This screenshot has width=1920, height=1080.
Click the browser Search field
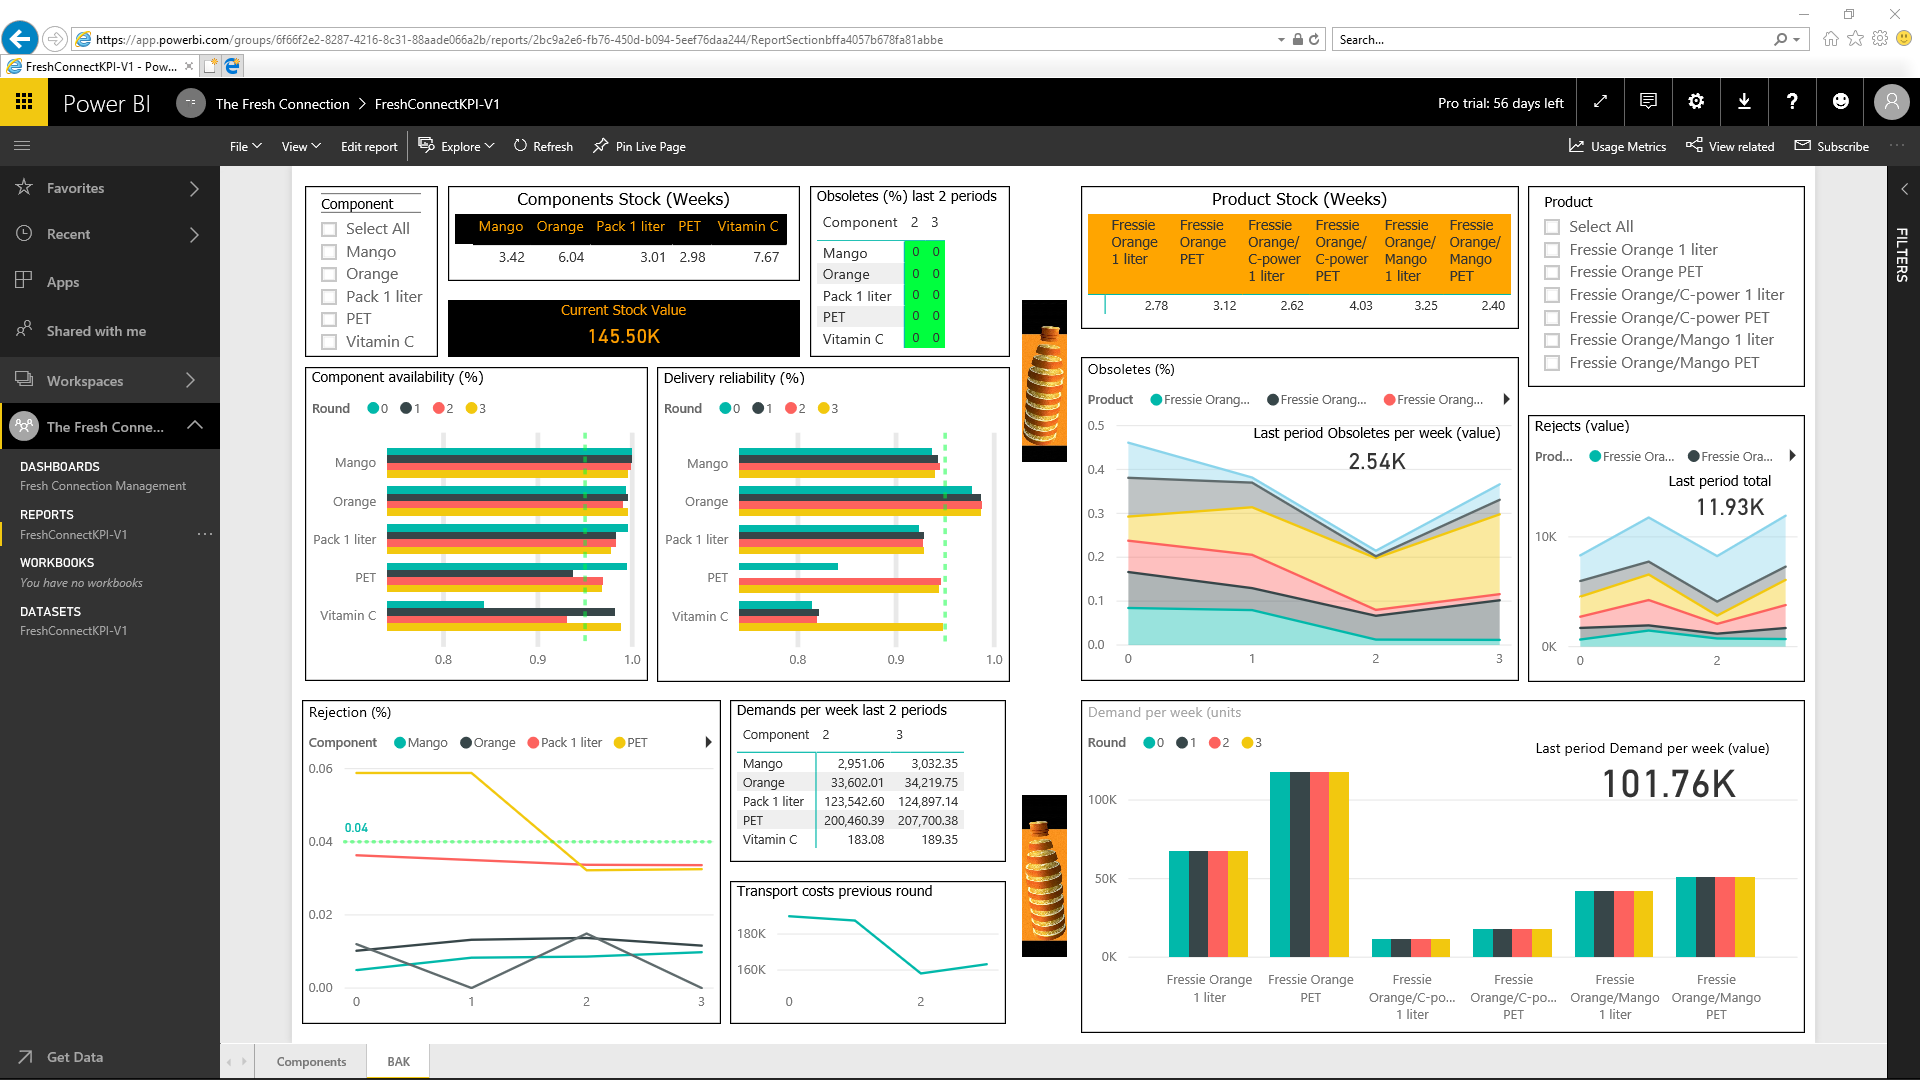point(1555,39)
